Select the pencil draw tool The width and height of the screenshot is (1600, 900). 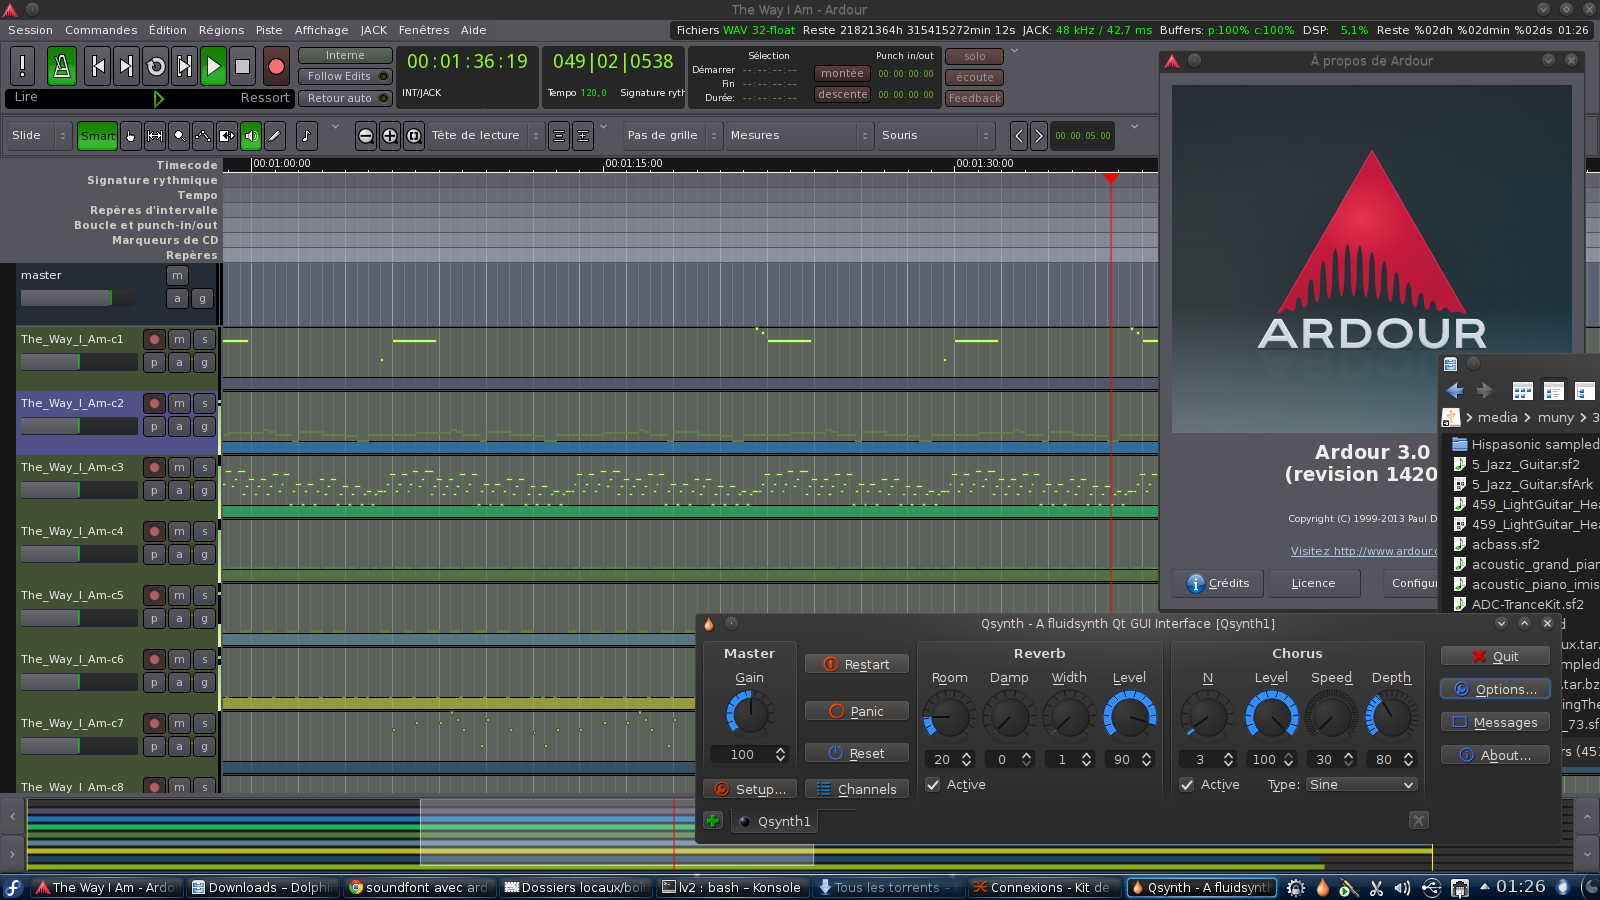coord(275,136)
